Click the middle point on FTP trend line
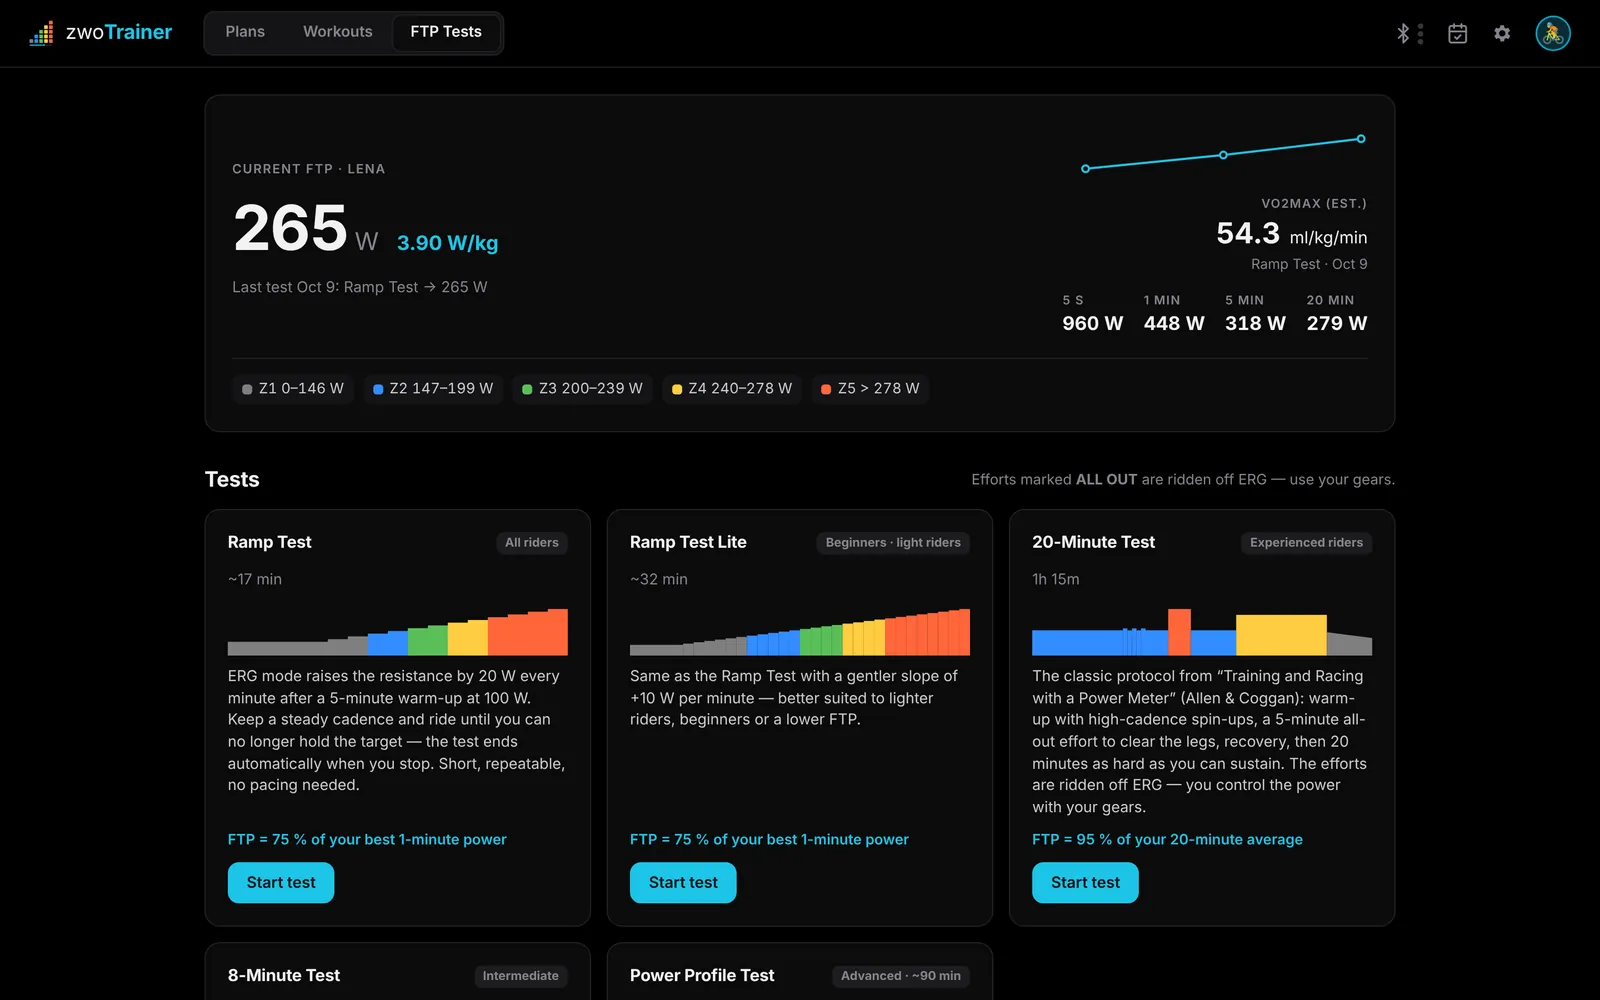The height and width of the screenshot is (1000, 1600). (1223, 155)
